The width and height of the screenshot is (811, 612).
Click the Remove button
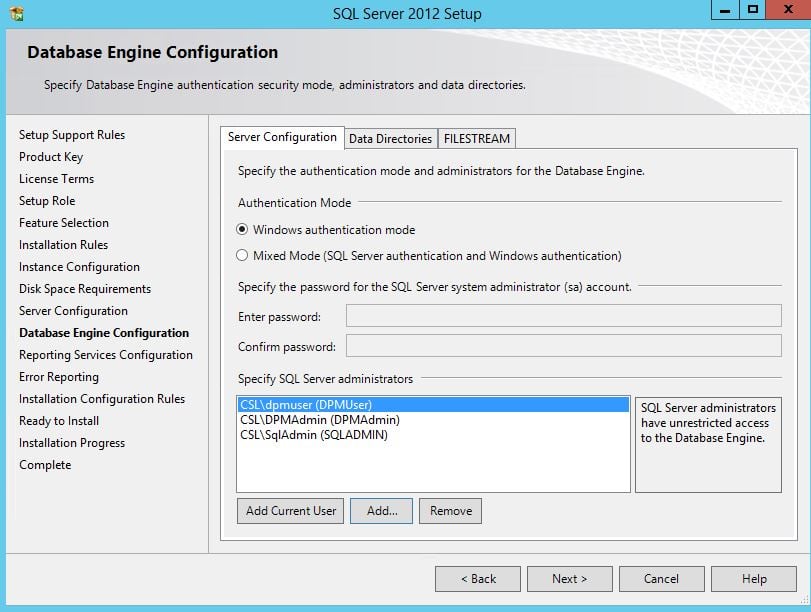[x=450, y=511]
